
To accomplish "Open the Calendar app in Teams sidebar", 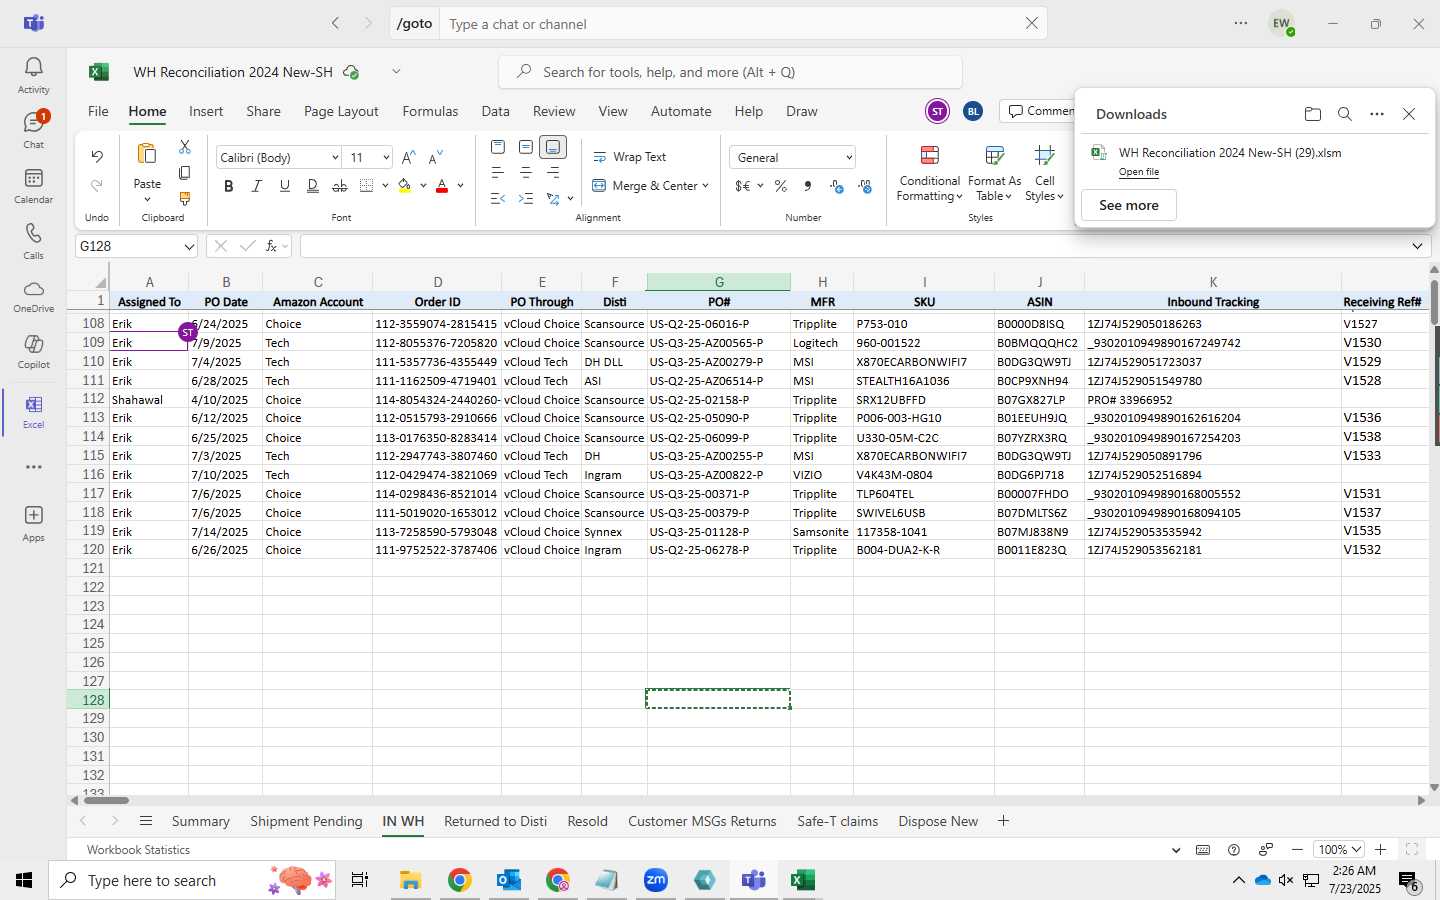I will [x=33, y=185].
